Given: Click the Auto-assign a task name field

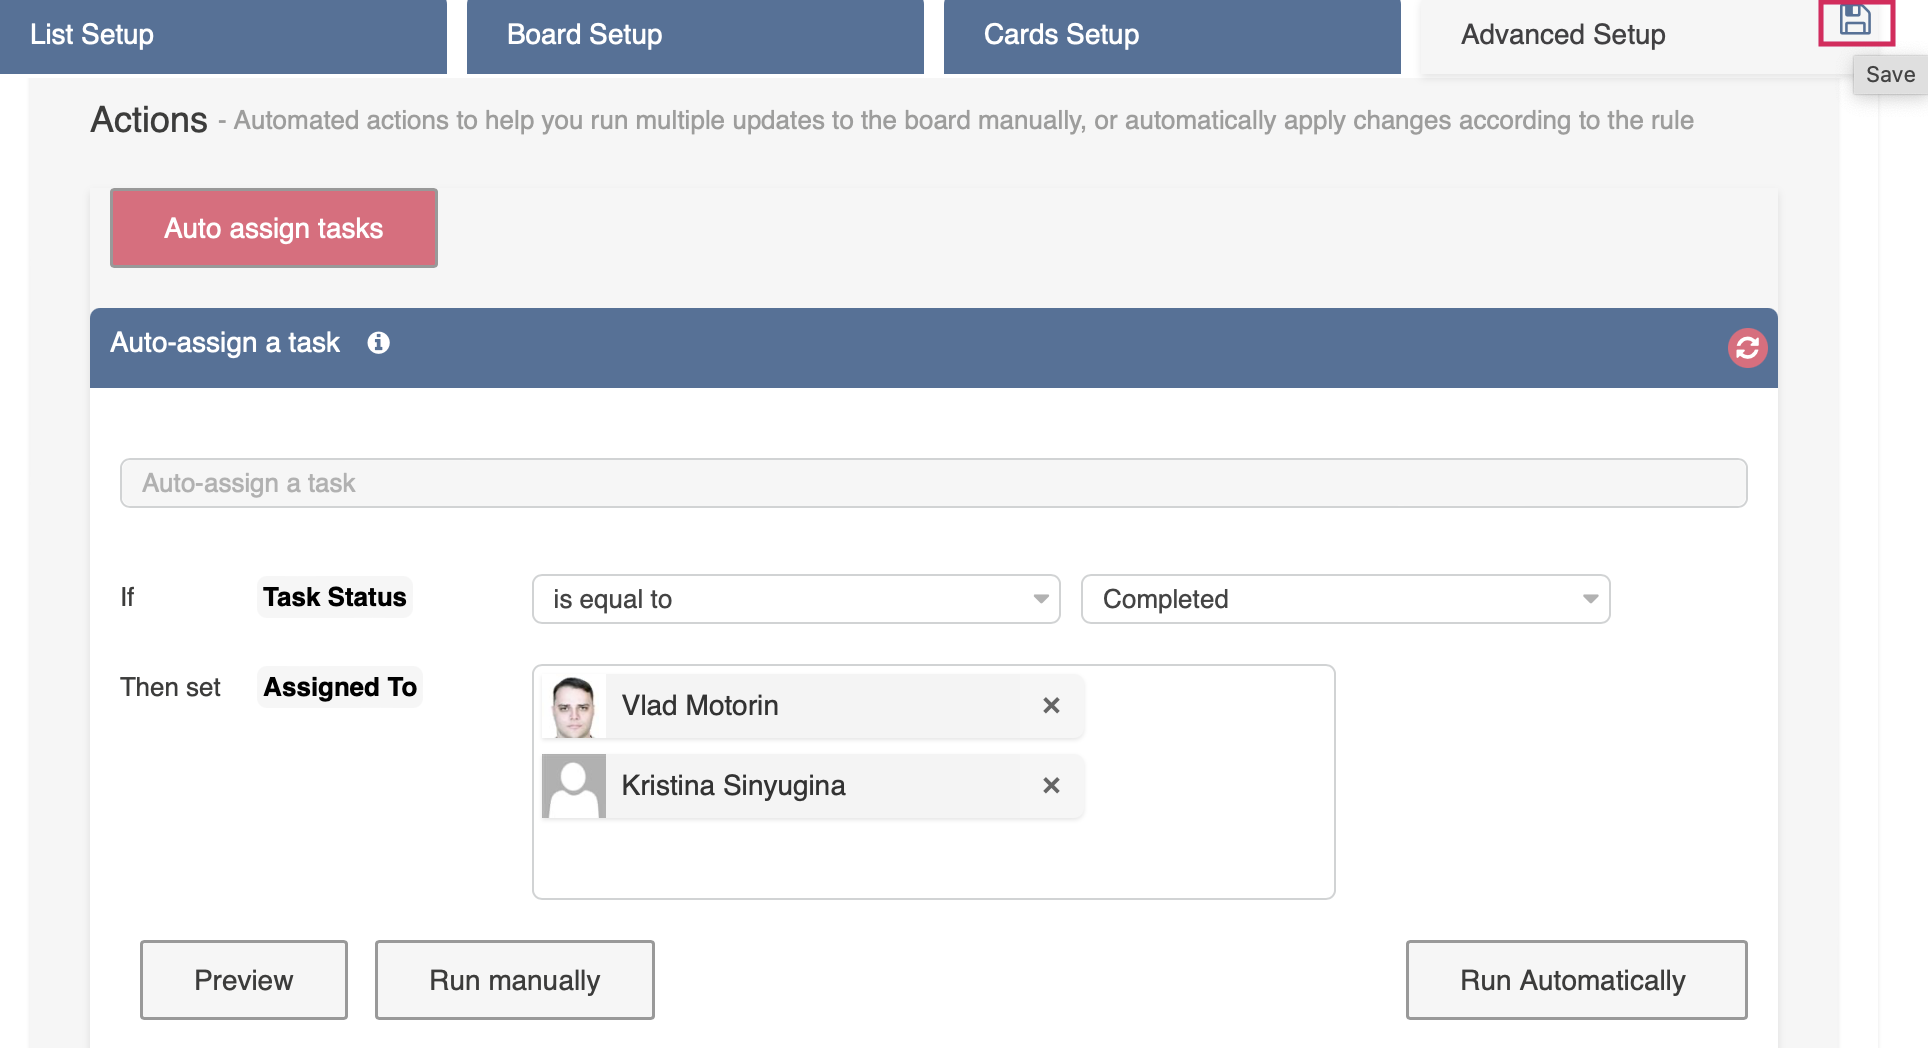Looking at the screenshot, I should (x=933, y=483).
